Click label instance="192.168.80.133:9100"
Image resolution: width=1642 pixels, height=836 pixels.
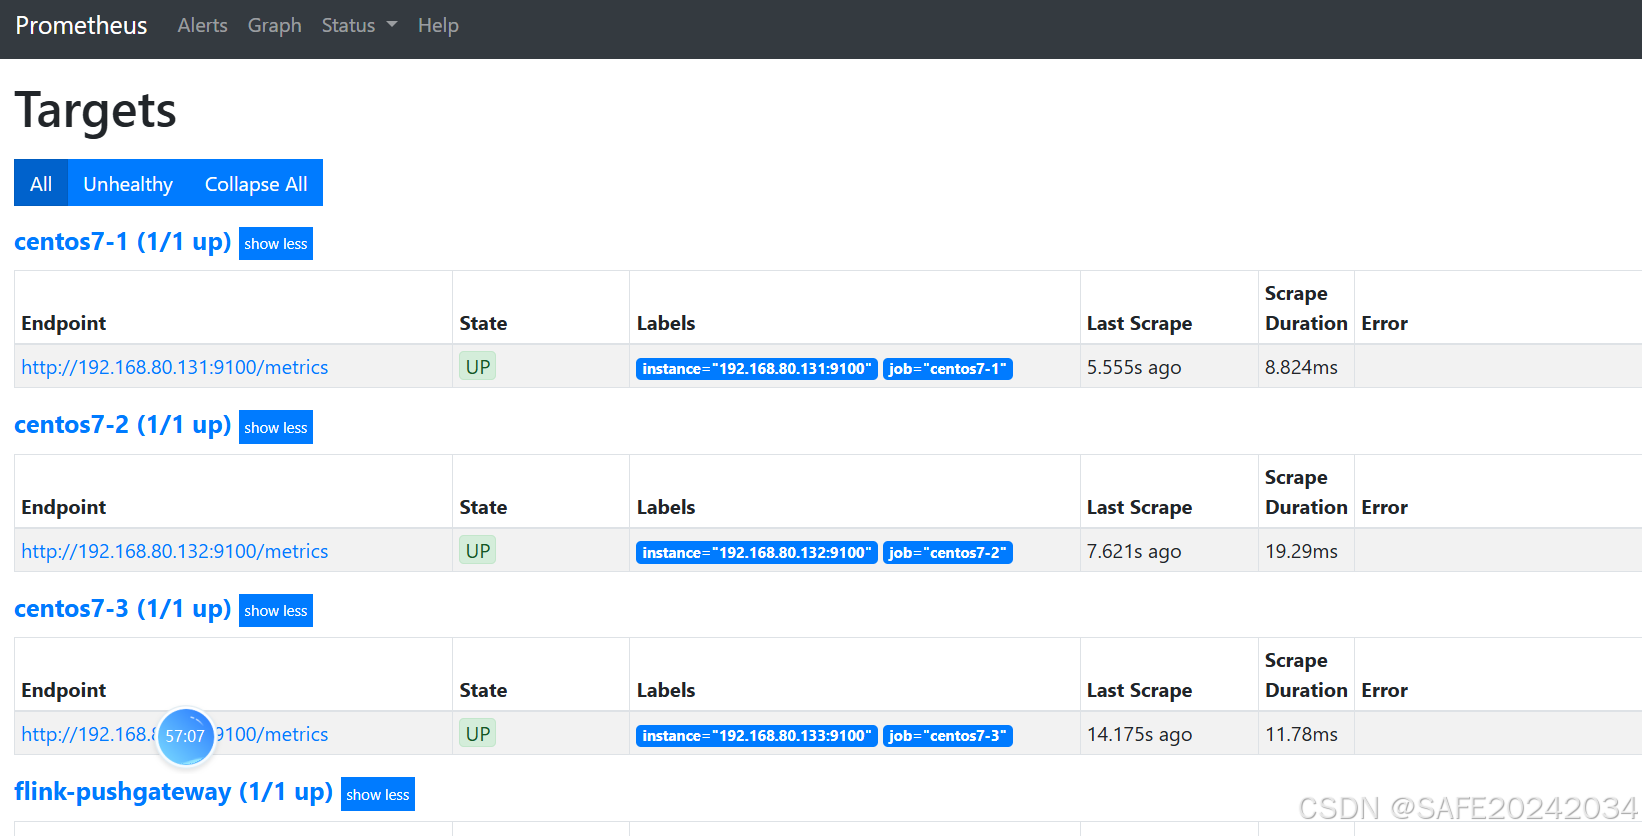click(x=757, y=736)
